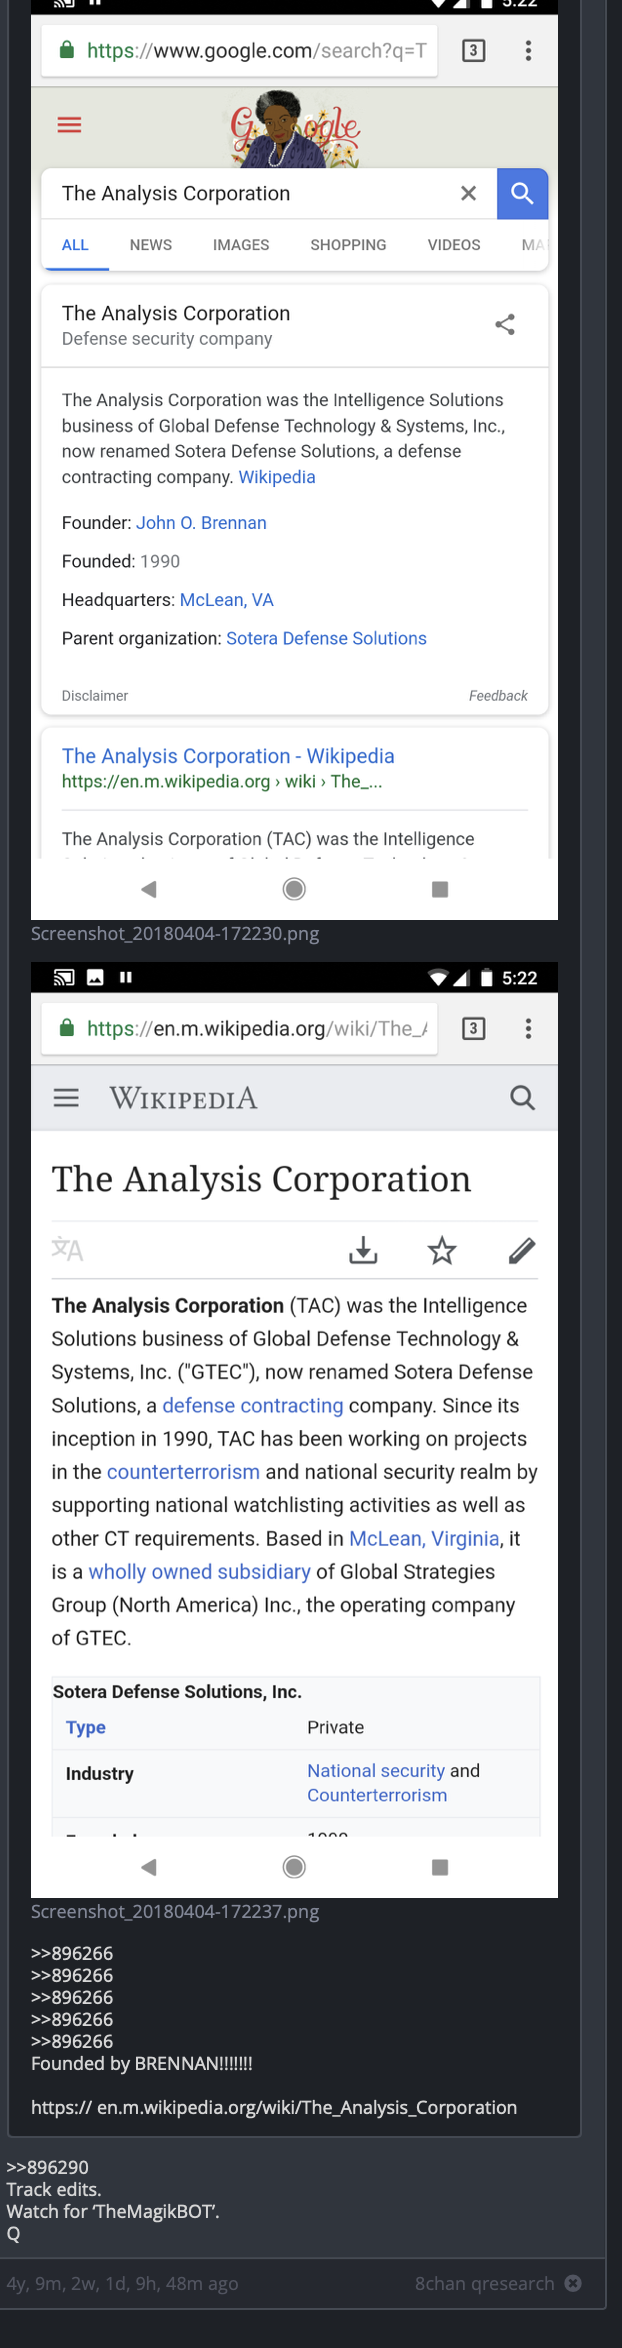Open the 'National security' infobox link
The height and width of the screenshot is (2348, 622).
(376, 1770)
